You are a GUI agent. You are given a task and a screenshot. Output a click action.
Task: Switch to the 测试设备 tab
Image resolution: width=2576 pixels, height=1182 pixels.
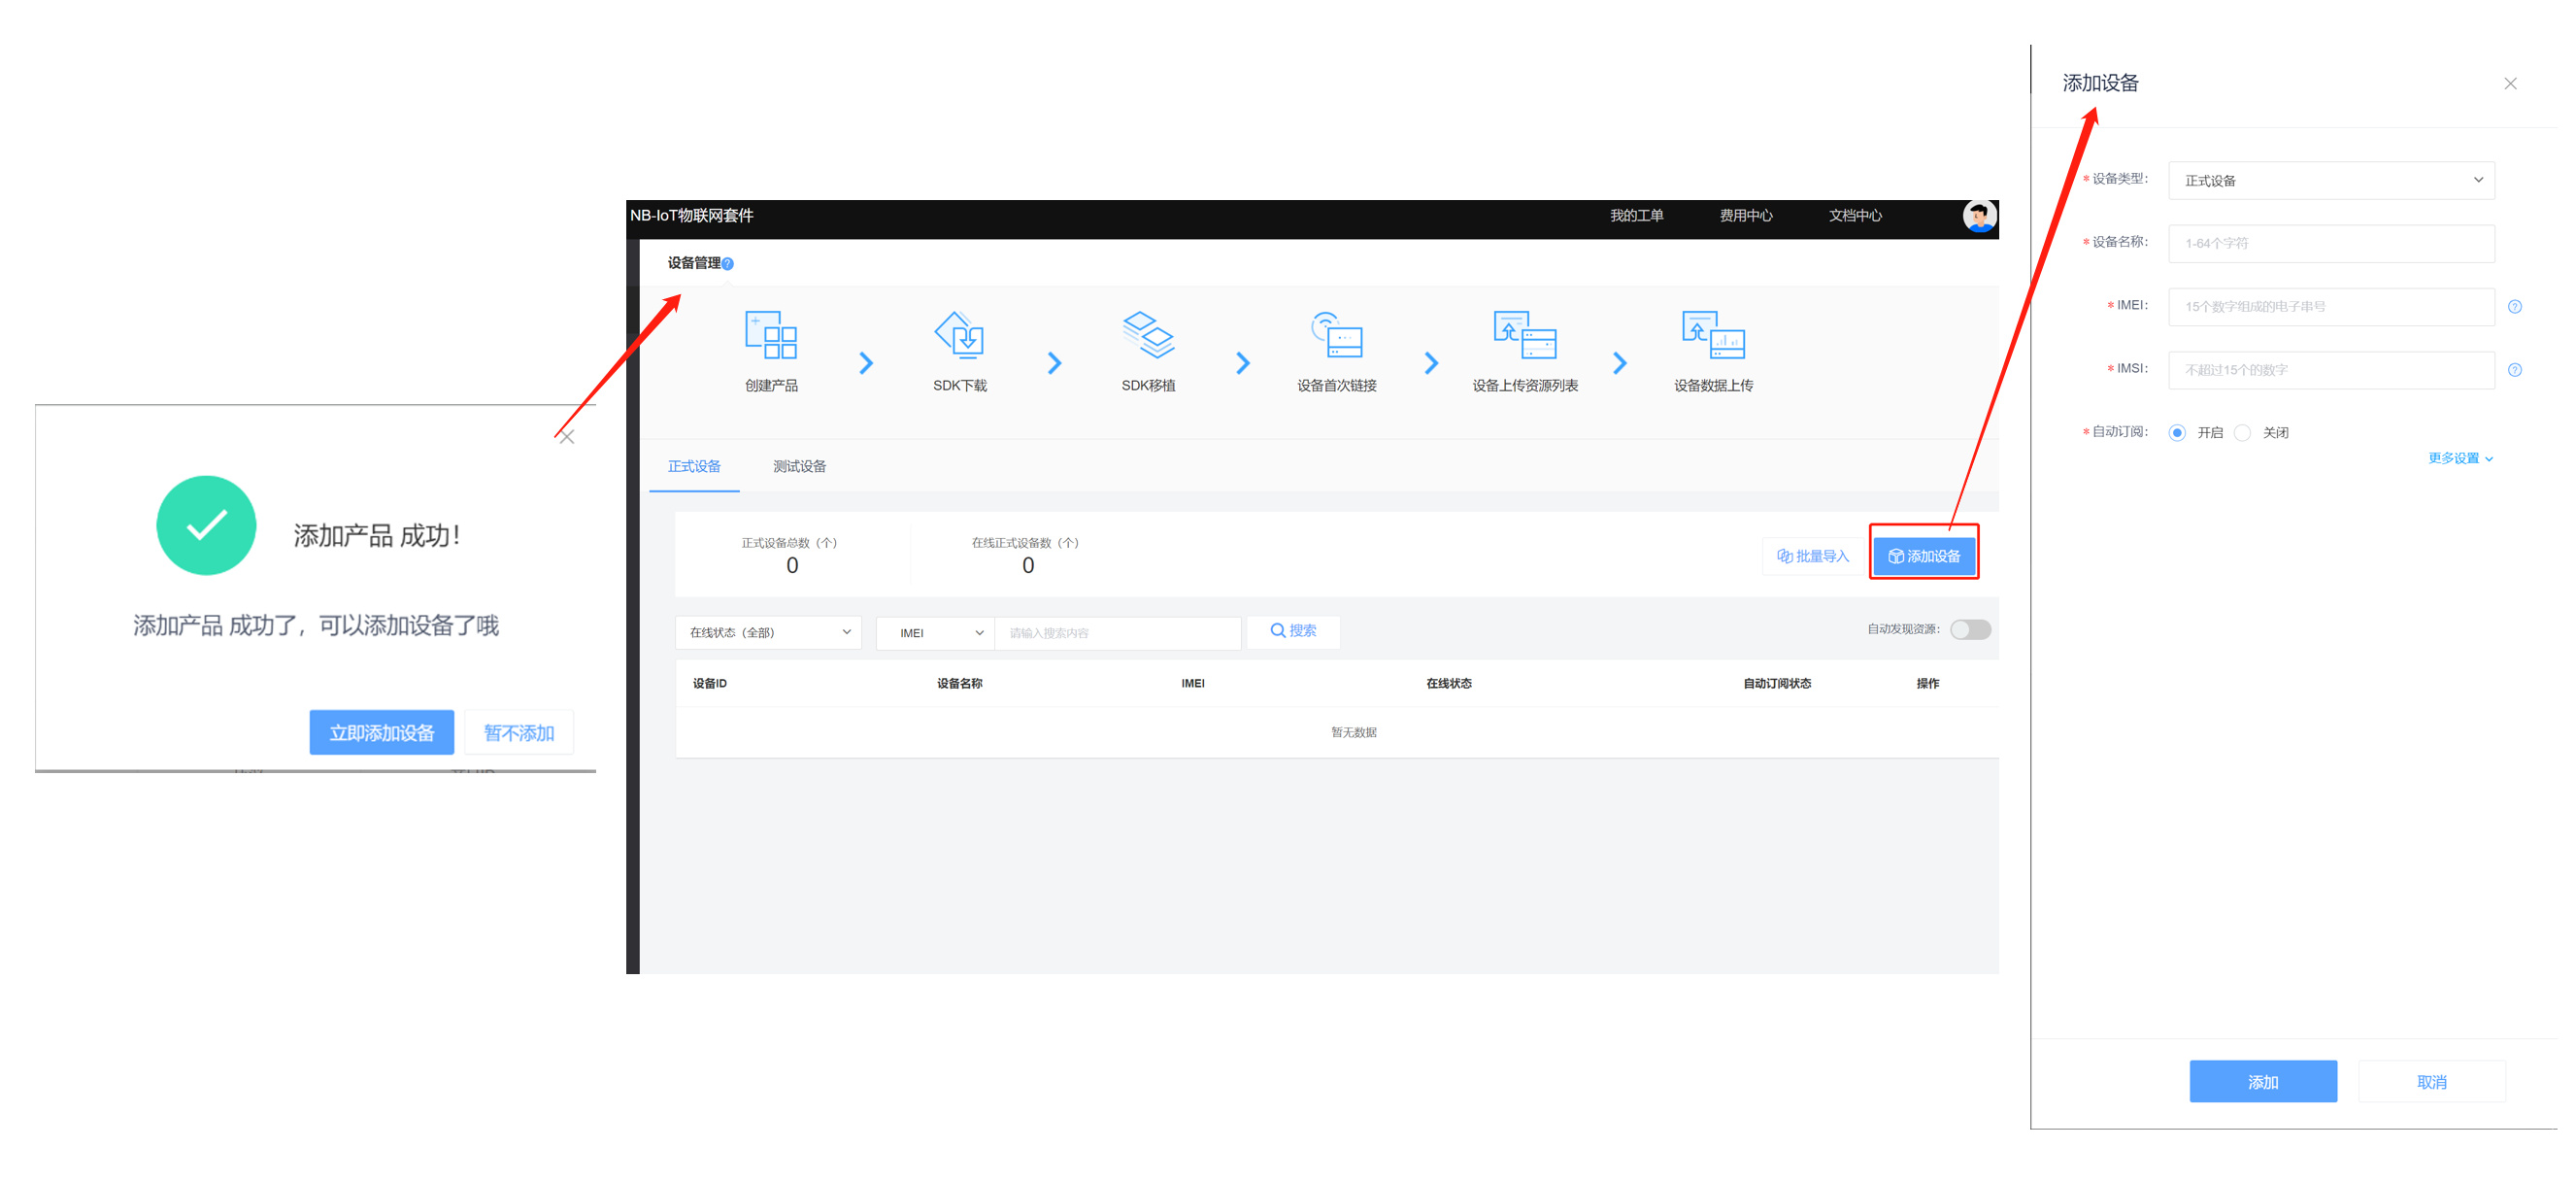tap(799, 466)
